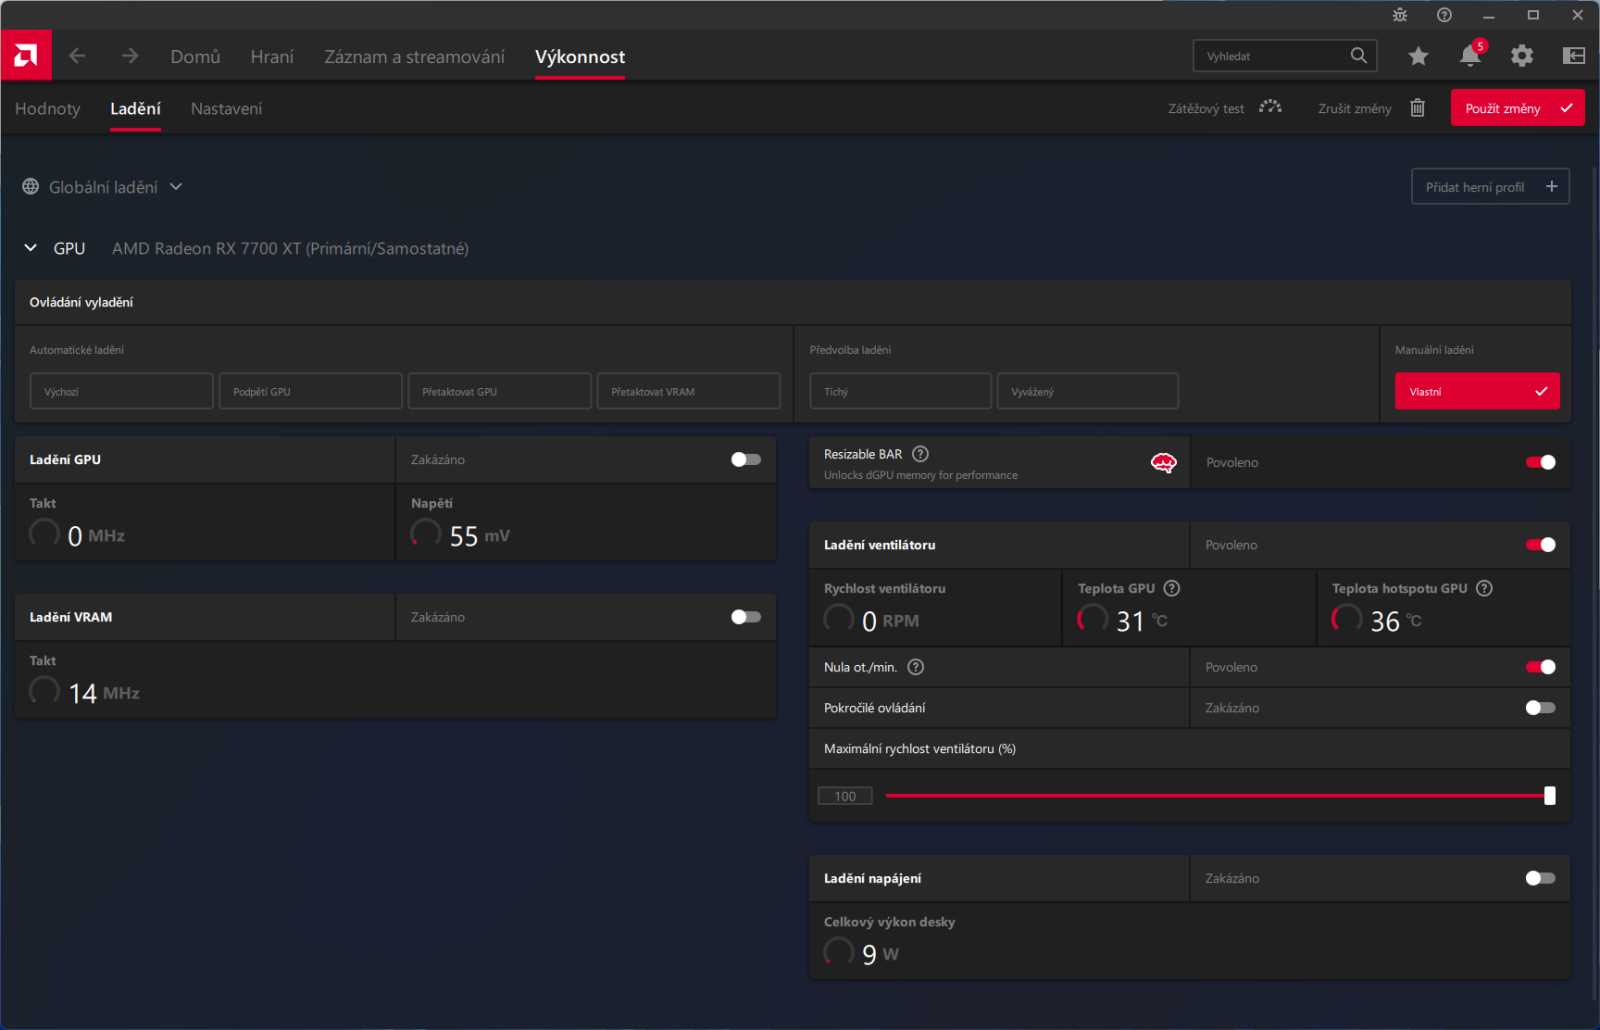Open Teplota hotspotu GPU help icon
The width and height of the screenshot is (1600, 1030).
click(1484, 588)
